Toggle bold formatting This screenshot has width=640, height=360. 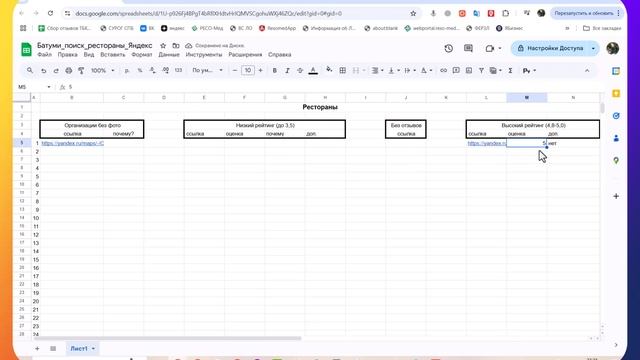[274, 71]
